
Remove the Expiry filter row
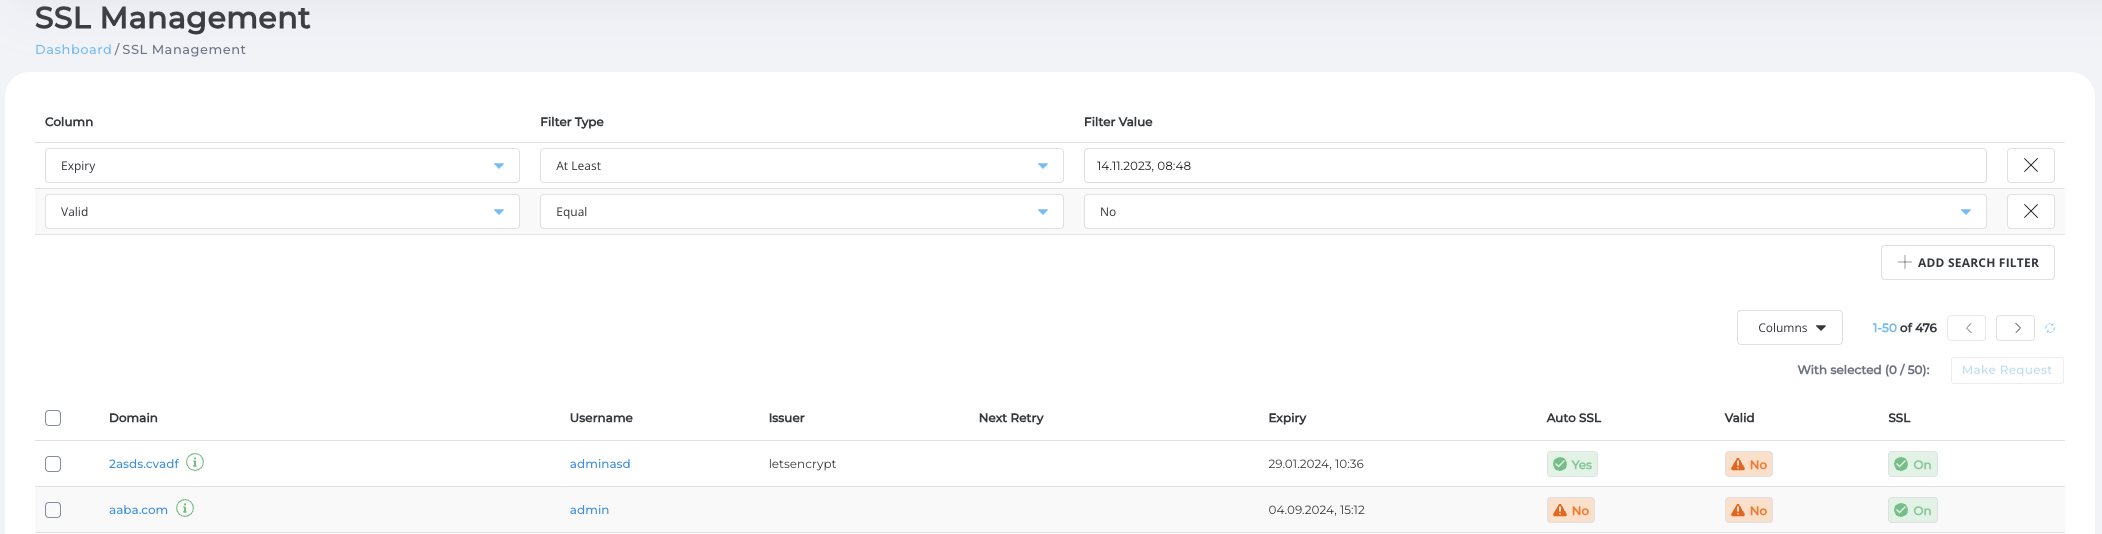tap(2030, 166)
